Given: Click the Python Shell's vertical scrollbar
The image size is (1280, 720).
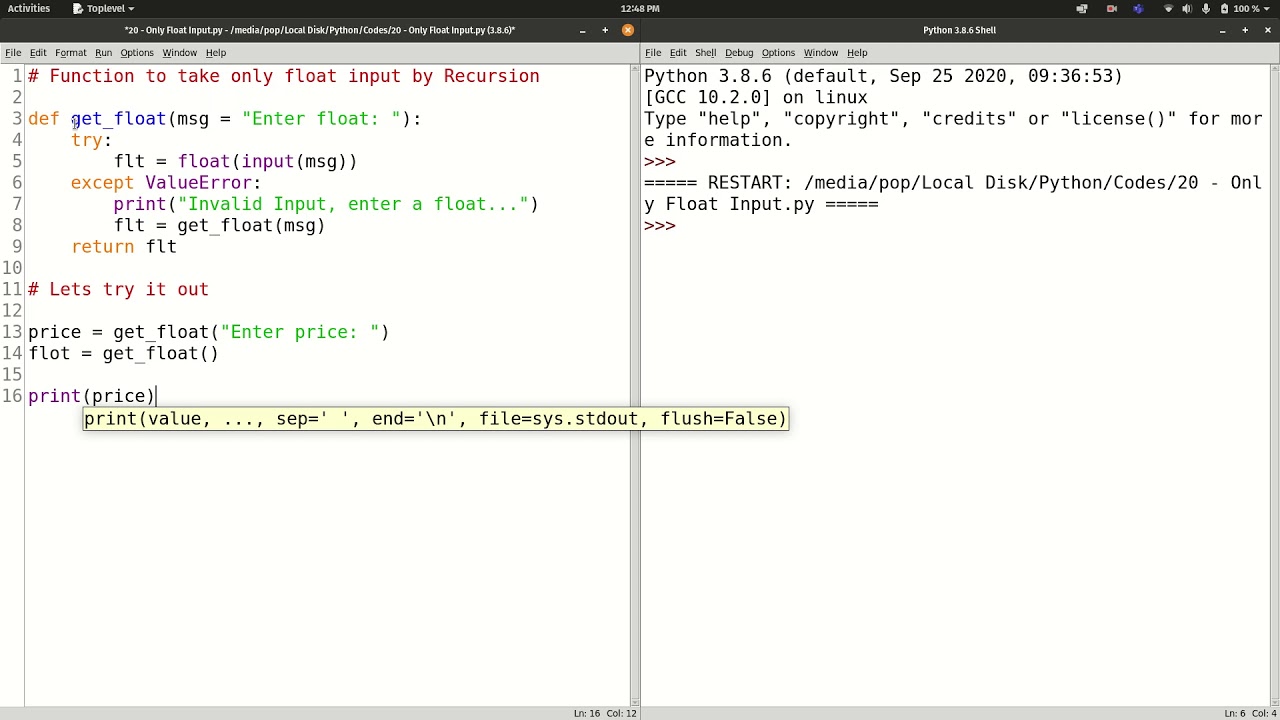Looking at the screenshot, I should [x=1275, y=385].
